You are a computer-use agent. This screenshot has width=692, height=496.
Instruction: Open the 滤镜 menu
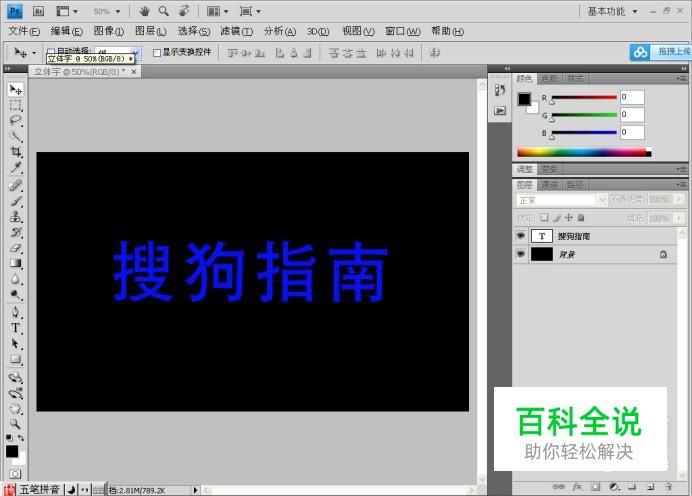[237, 31]
